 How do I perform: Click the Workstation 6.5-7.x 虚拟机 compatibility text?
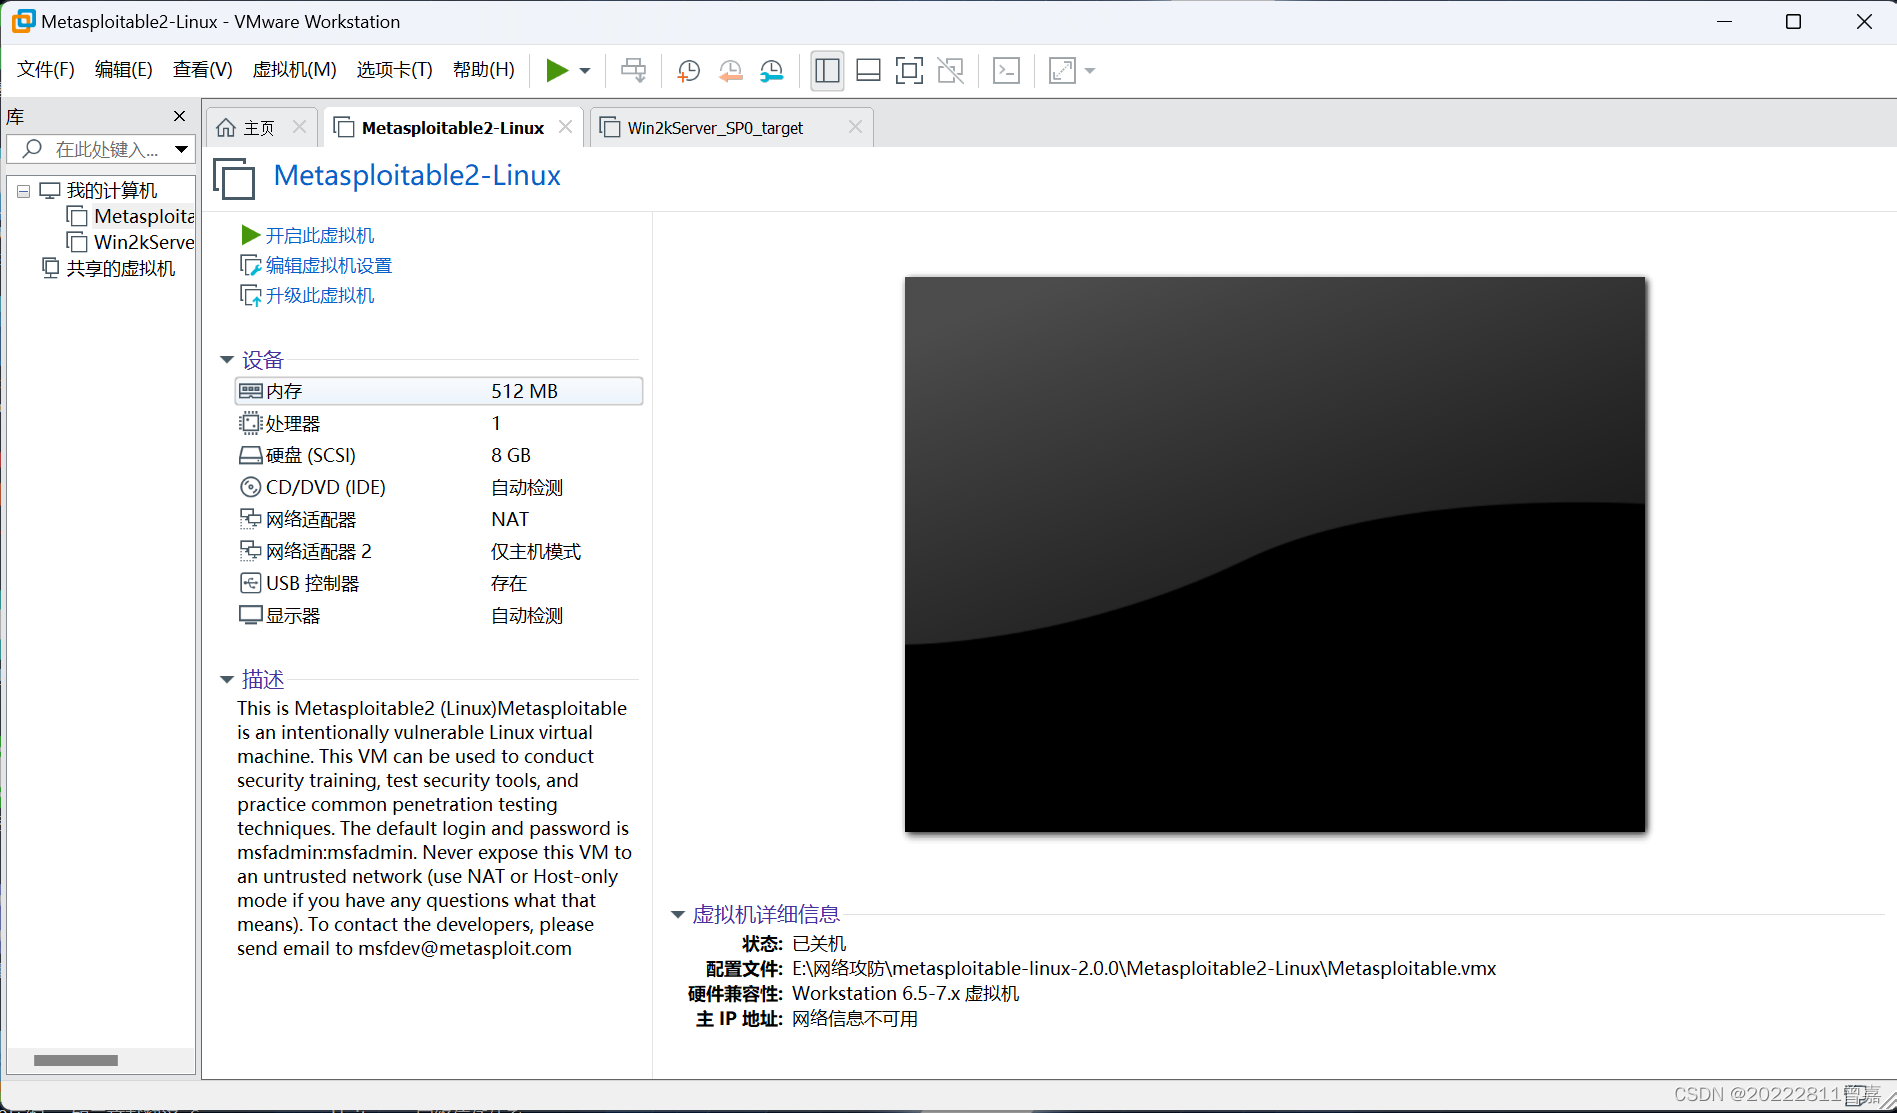[x=905, y=993]
